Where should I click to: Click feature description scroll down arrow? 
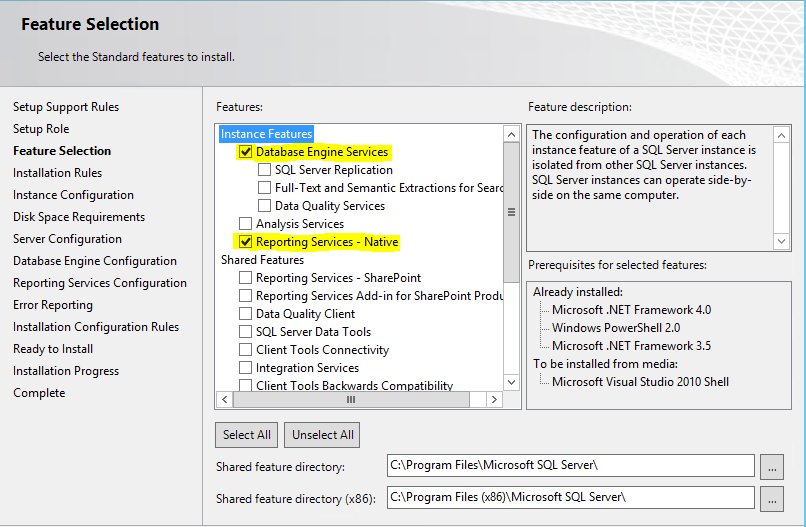tap(781, 241)
